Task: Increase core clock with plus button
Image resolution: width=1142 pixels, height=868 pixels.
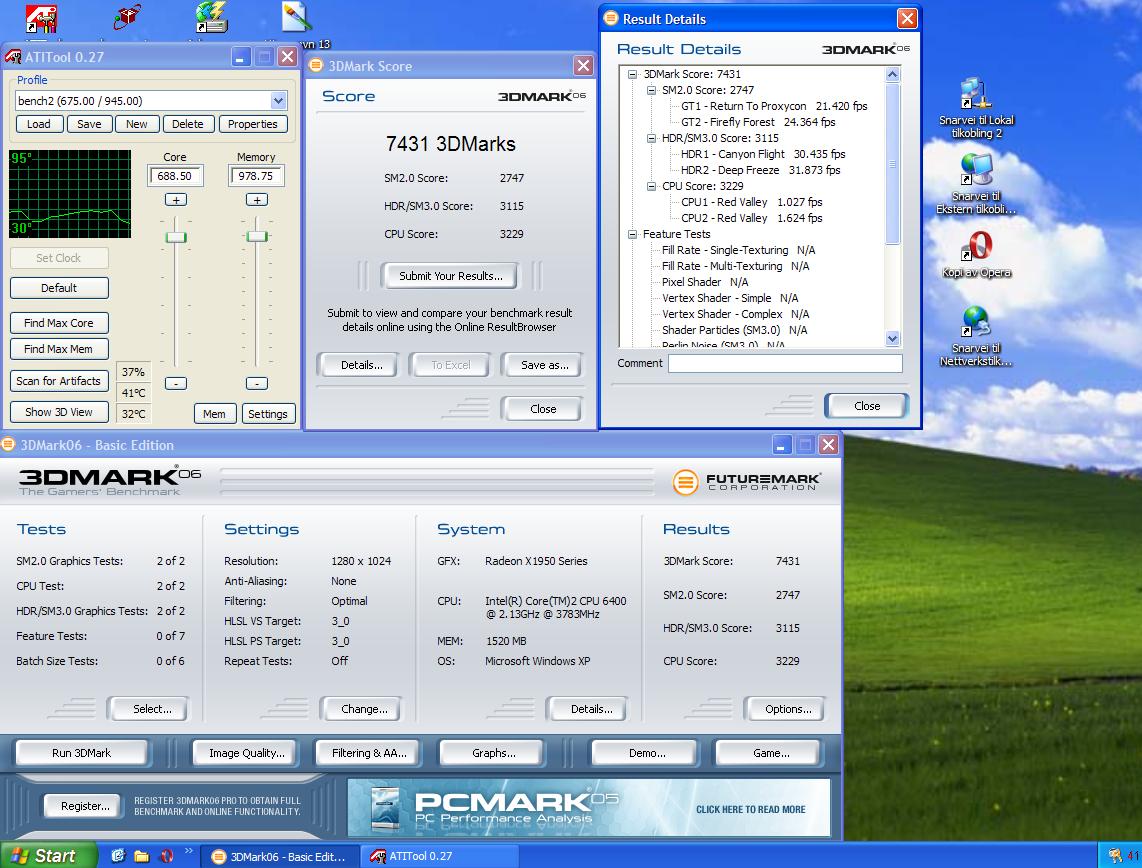Action: (176, 200)
